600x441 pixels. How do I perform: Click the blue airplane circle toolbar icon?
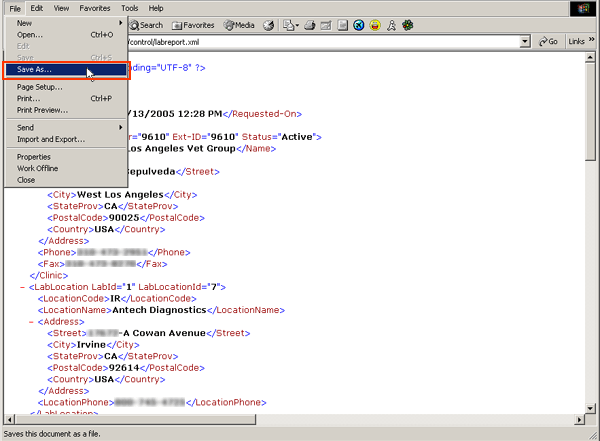(359, 26)
